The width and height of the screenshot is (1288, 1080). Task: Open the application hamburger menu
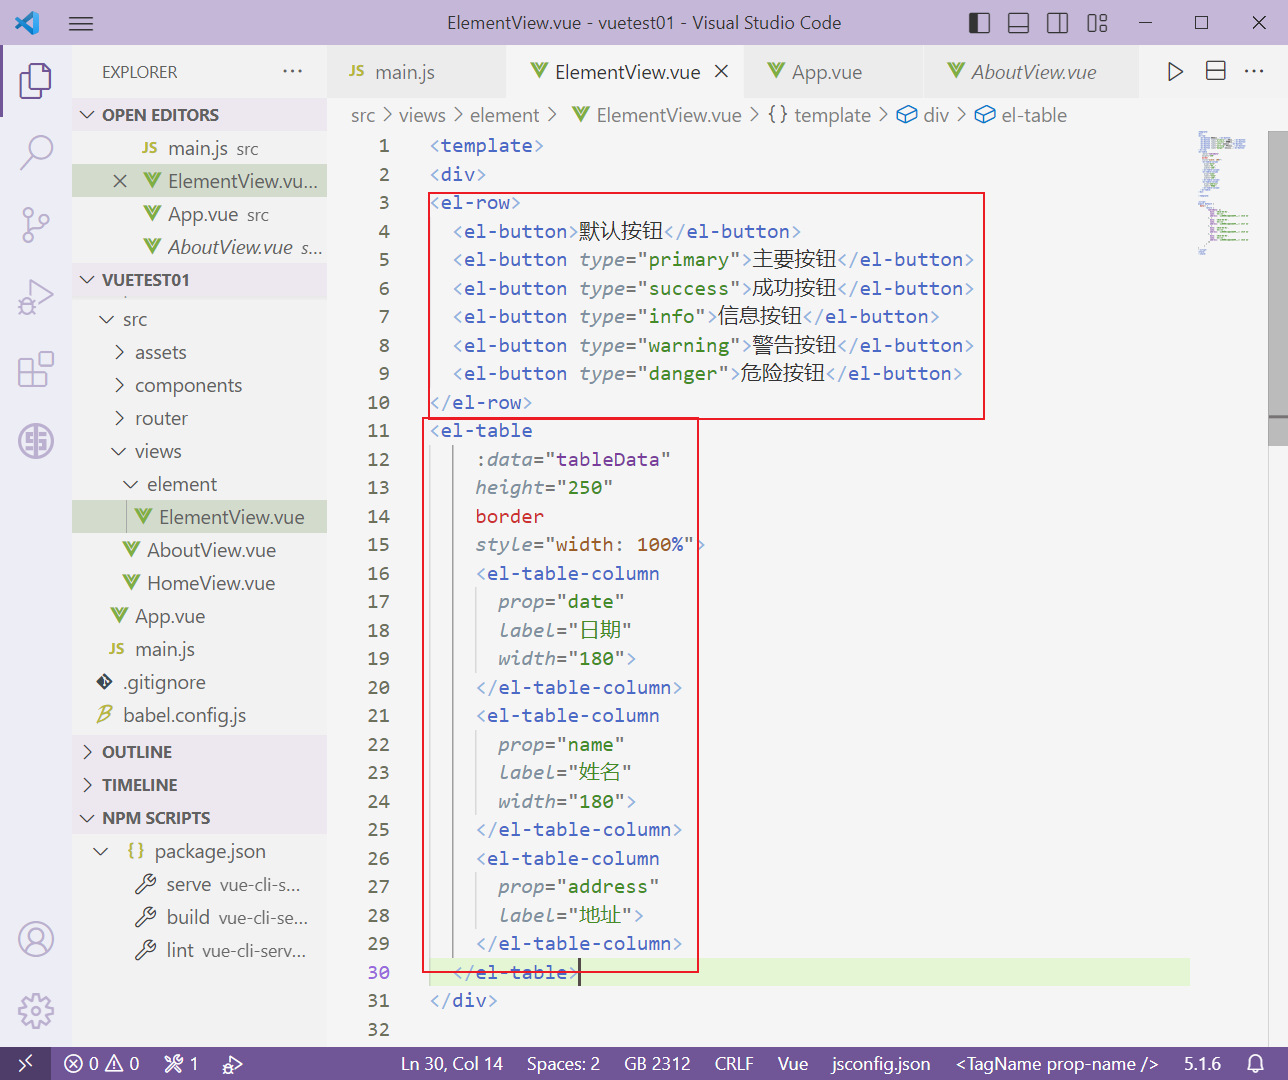tap(80, 23)
